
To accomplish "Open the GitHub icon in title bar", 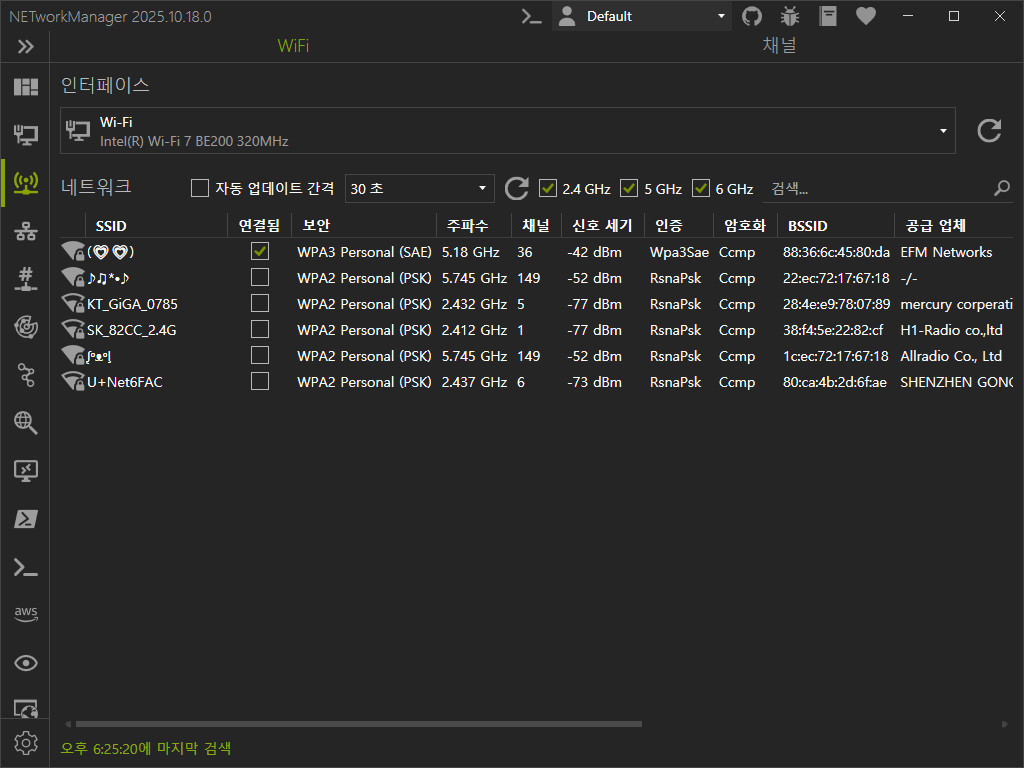I will point(752,16).
